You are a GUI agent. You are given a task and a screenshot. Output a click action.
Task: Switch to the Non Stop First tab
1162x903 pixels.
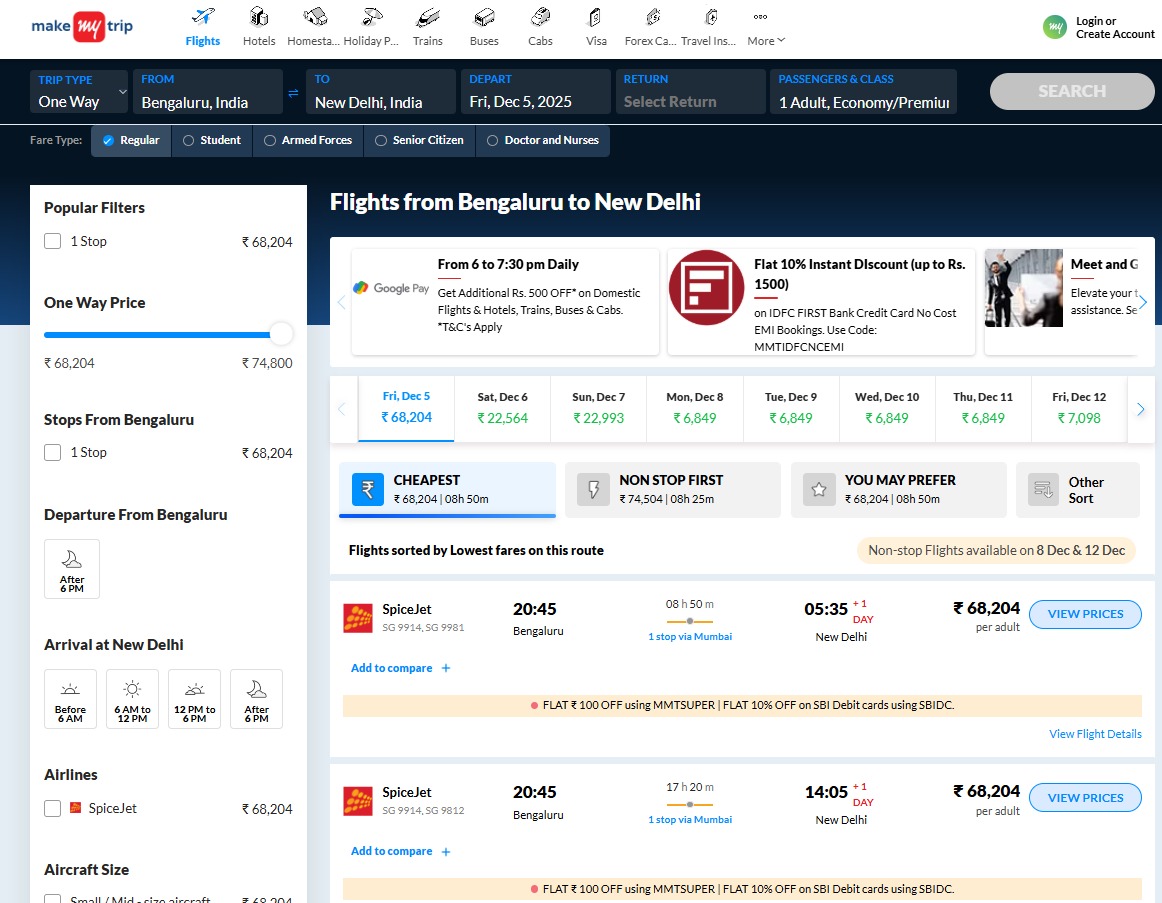tap(672, 489)
